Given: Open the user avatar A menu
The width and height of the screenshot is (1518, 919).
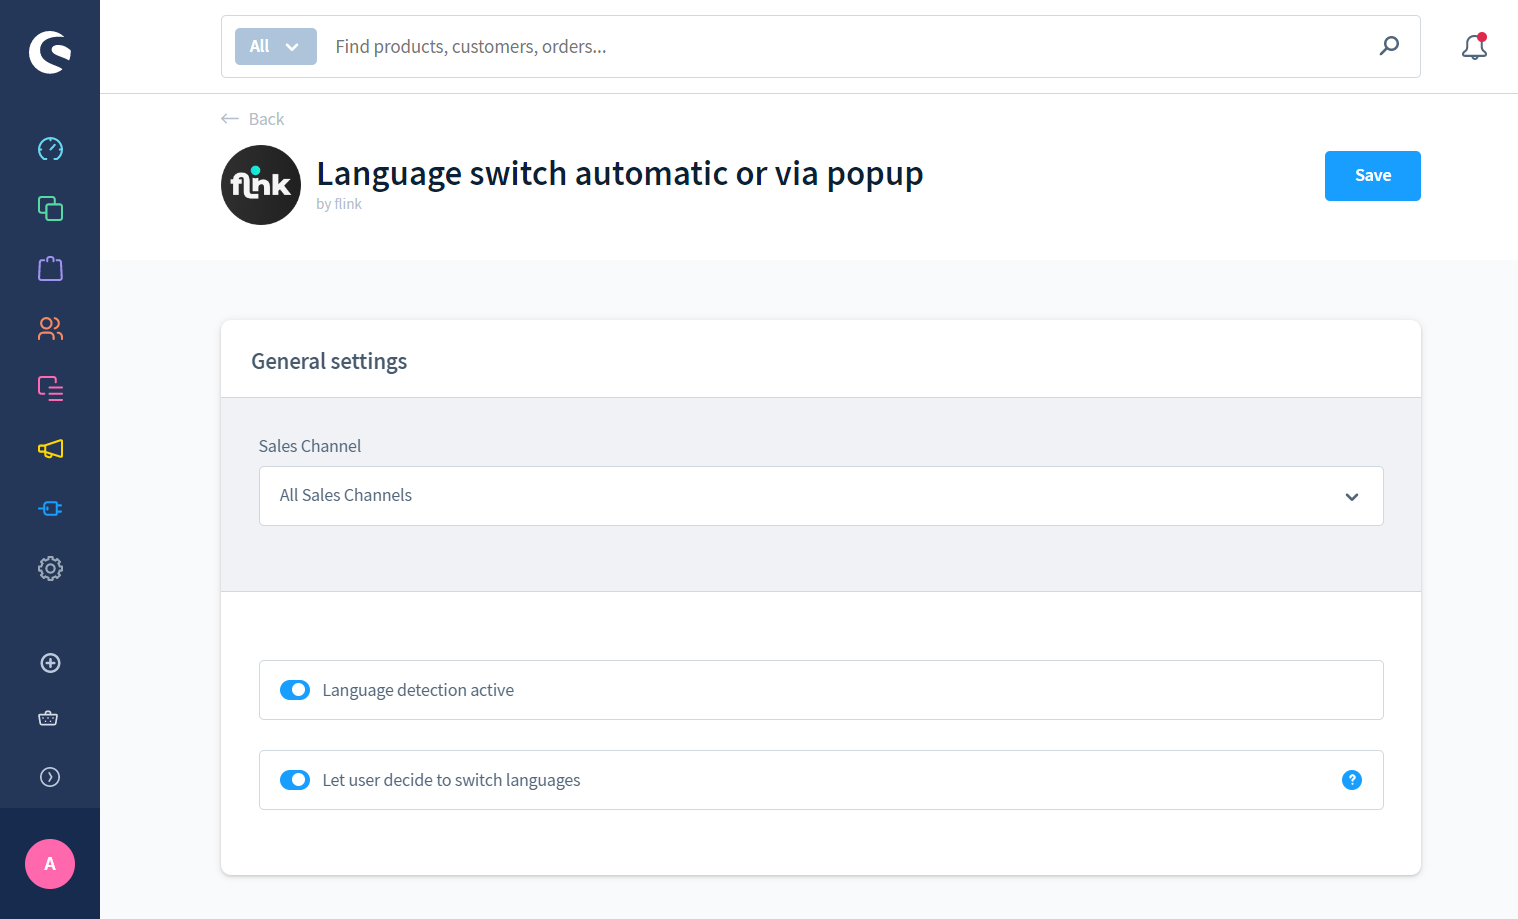Looking at the screenshot, I should [50, 864].
